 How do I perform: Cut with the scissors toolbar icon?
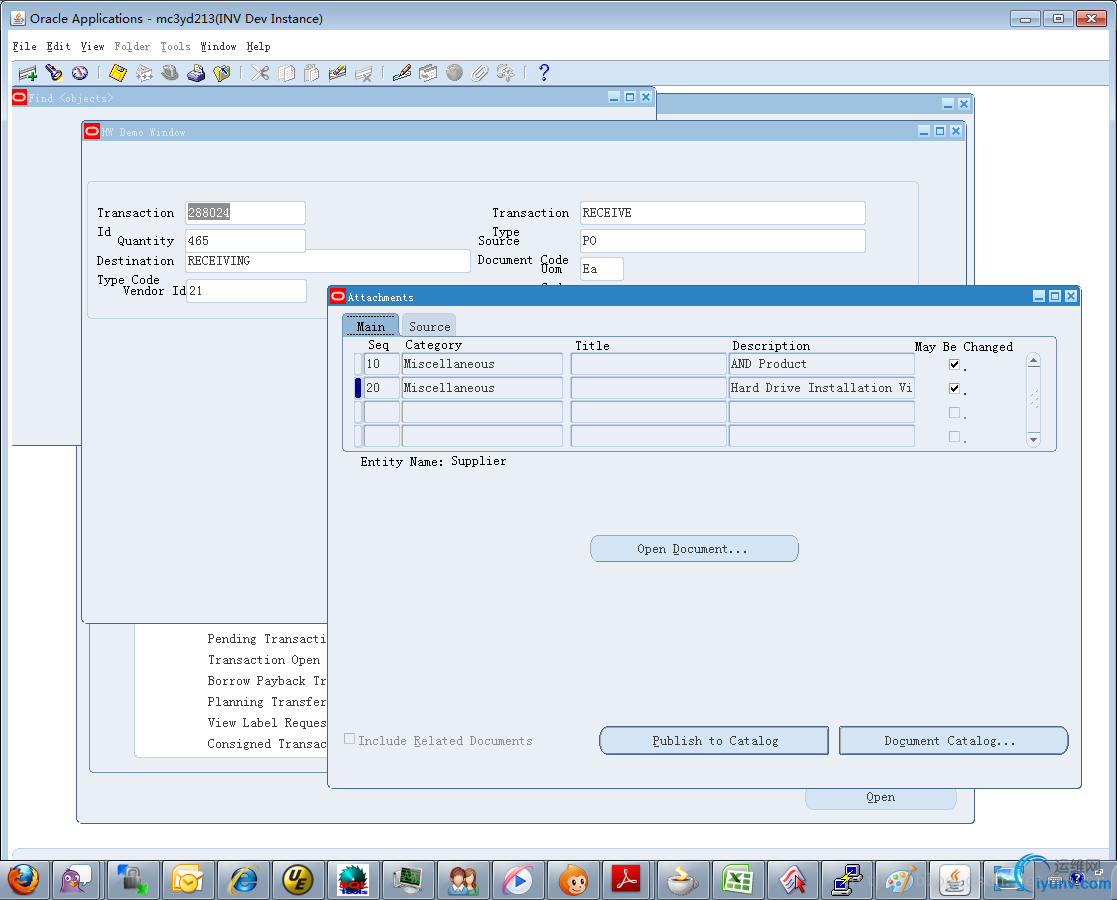(260, 73)
